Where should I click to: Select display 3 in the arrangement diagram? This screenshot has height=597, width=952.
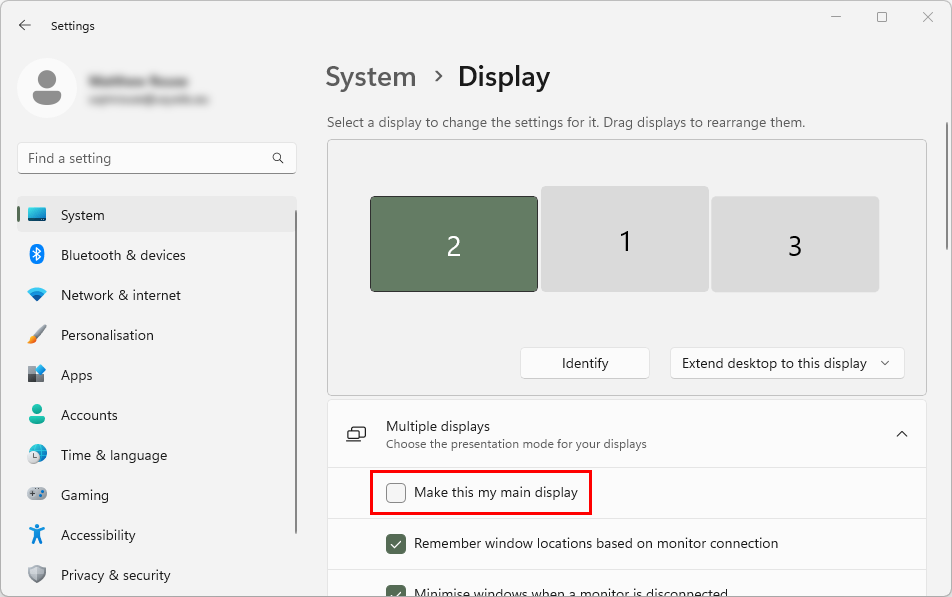[795, 243]
